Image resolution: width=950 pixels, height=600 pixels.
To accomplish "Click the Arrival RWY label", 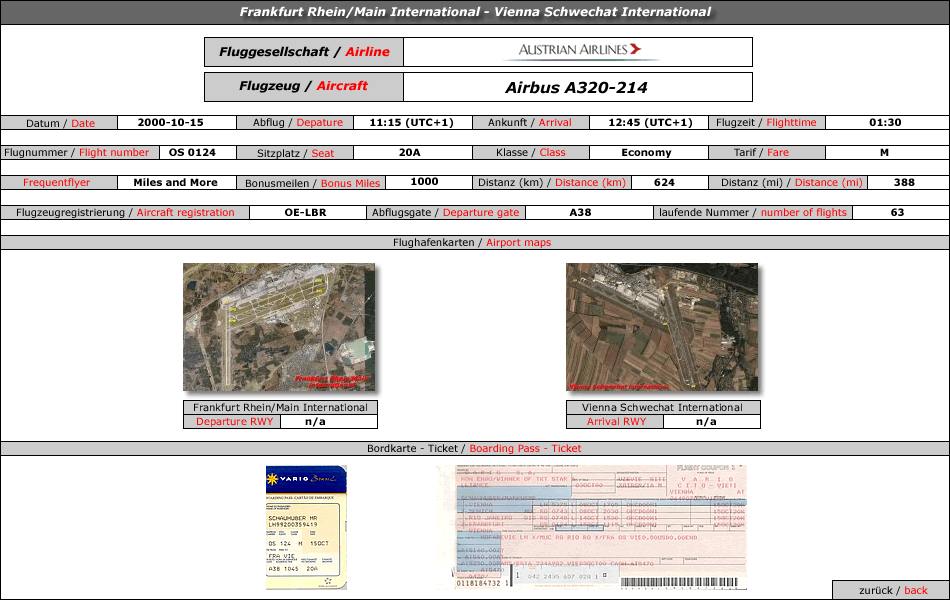I will [616, 421].
